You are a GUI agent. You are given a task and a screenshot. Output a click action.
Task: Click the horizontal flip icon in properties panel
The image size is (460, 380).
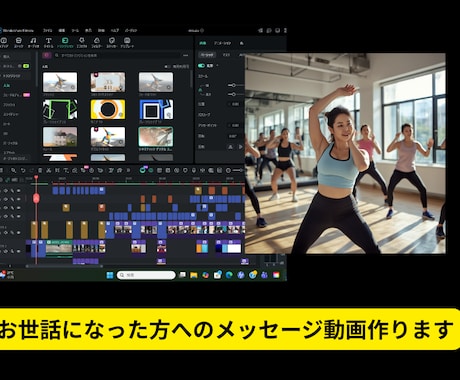(230, 147)
